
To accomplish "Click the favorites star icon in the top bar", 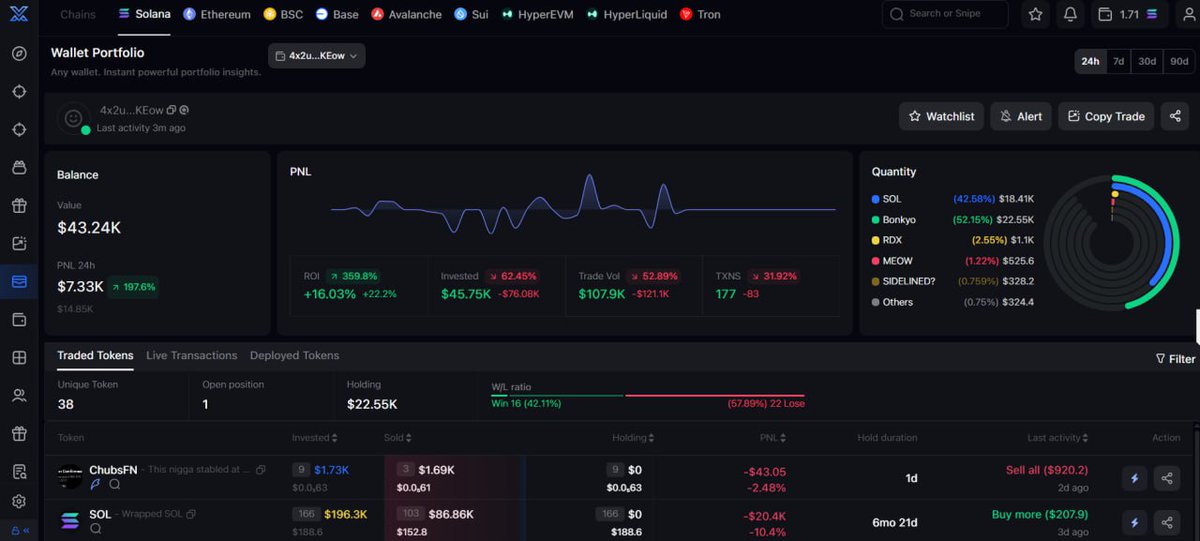I will [1035, 15].
